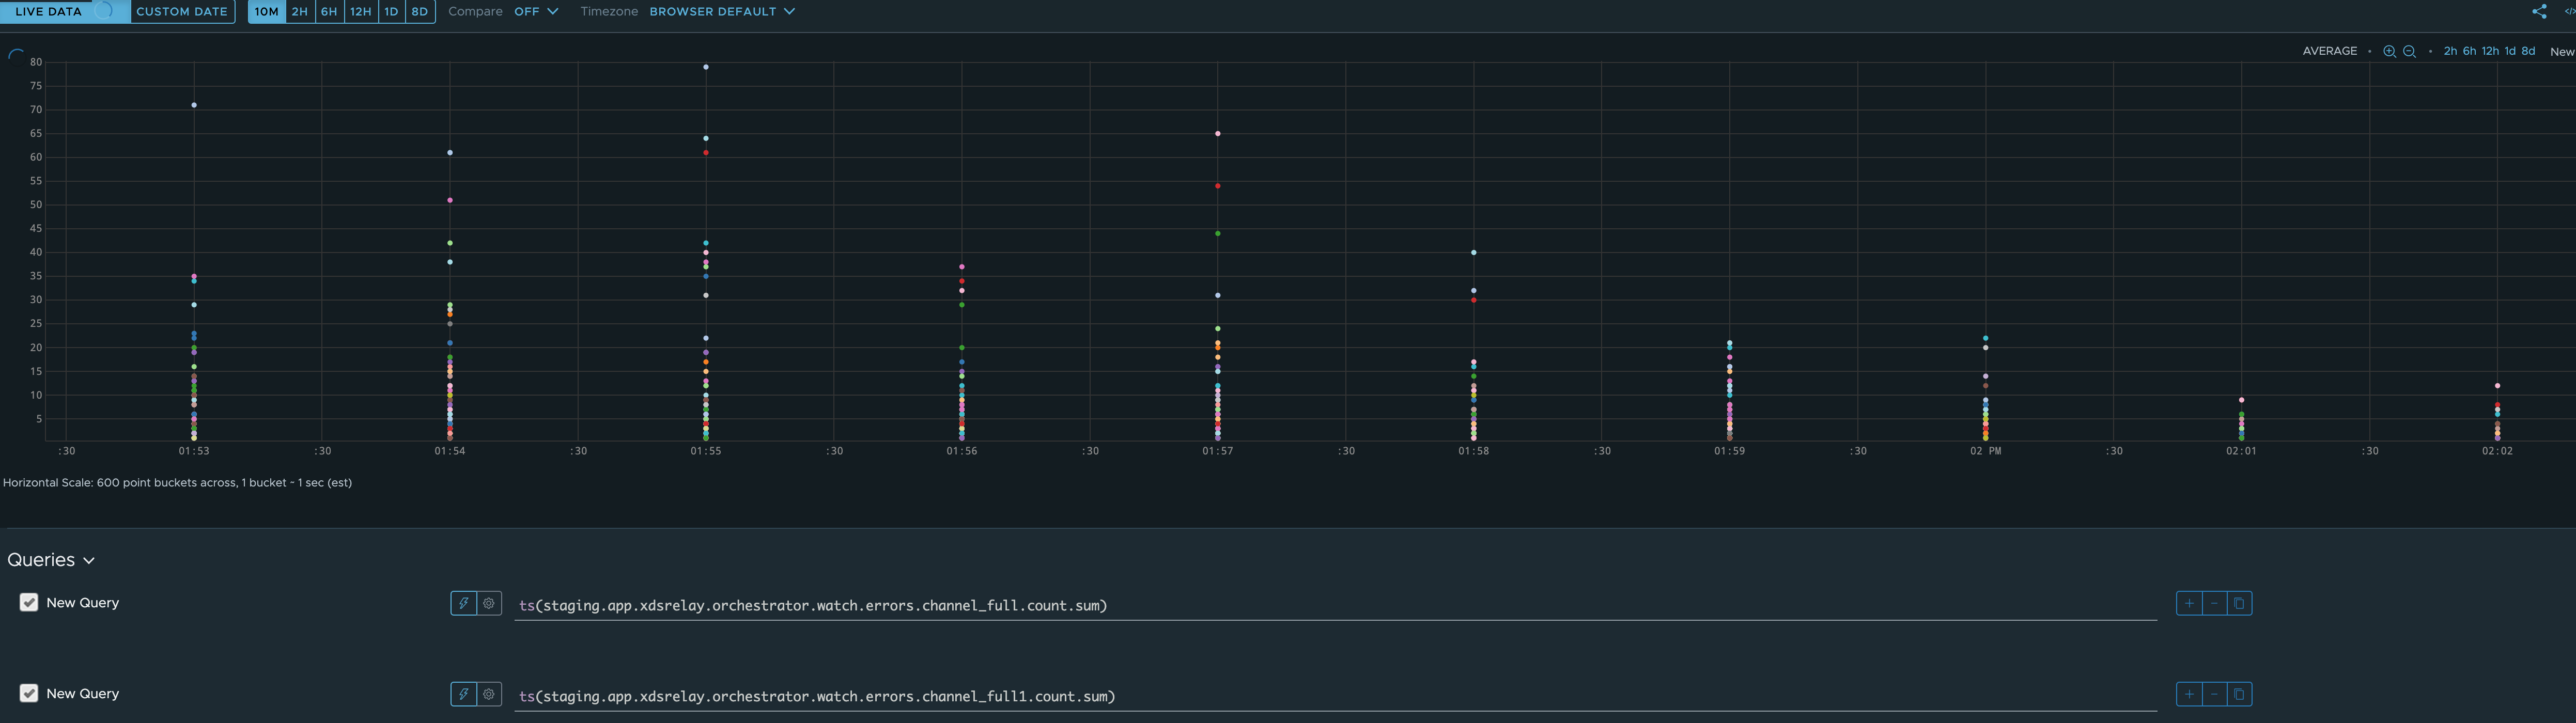Viewport: 2576px width, 723px height.
Task: Click the minus icon on the second query row
Action: coord(2214,694)
